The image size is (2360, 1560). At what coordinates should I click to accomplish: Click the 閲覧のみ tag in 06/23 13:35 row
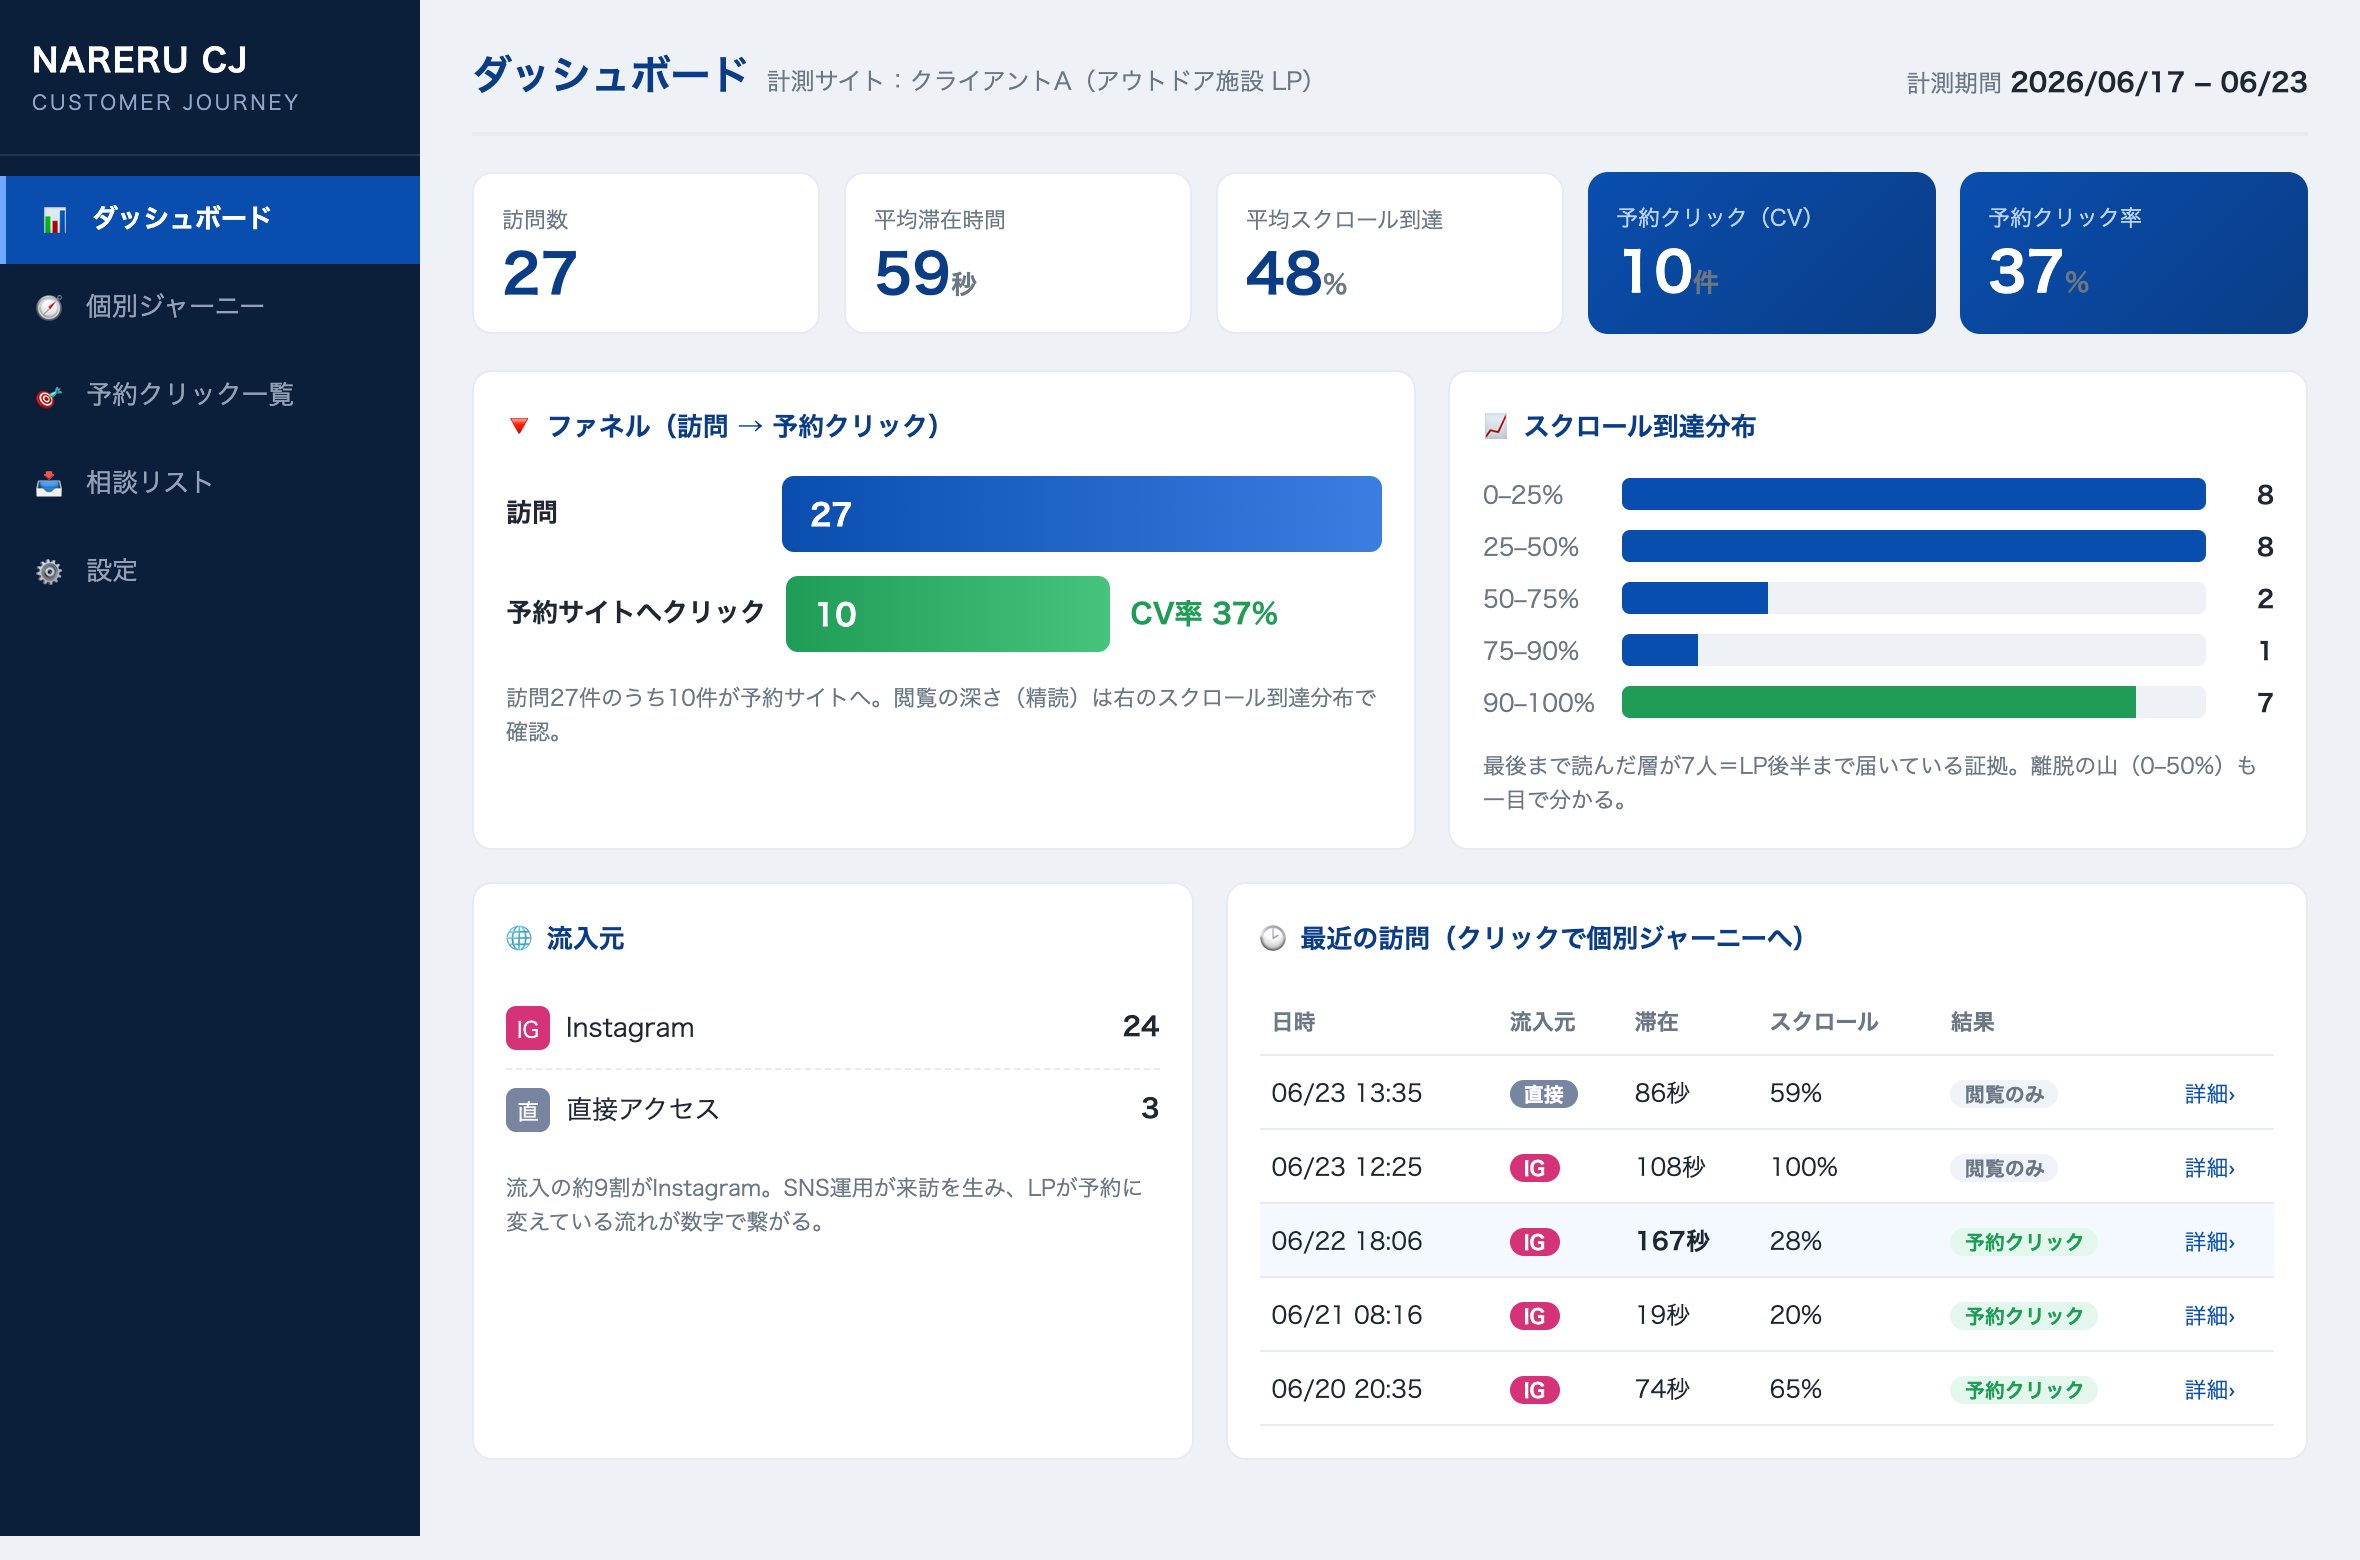click(2004, 1094)
